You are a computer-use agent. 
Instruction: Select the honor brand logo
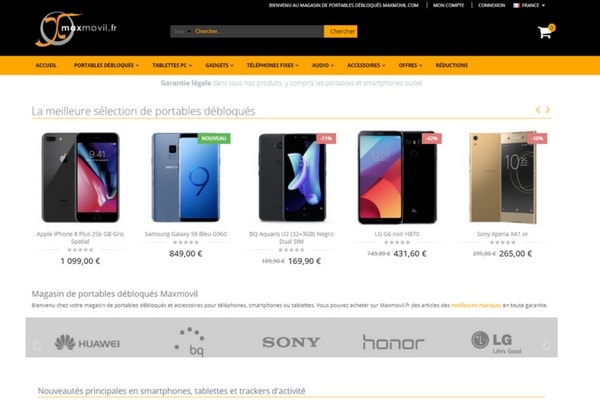tap(393, 342)
